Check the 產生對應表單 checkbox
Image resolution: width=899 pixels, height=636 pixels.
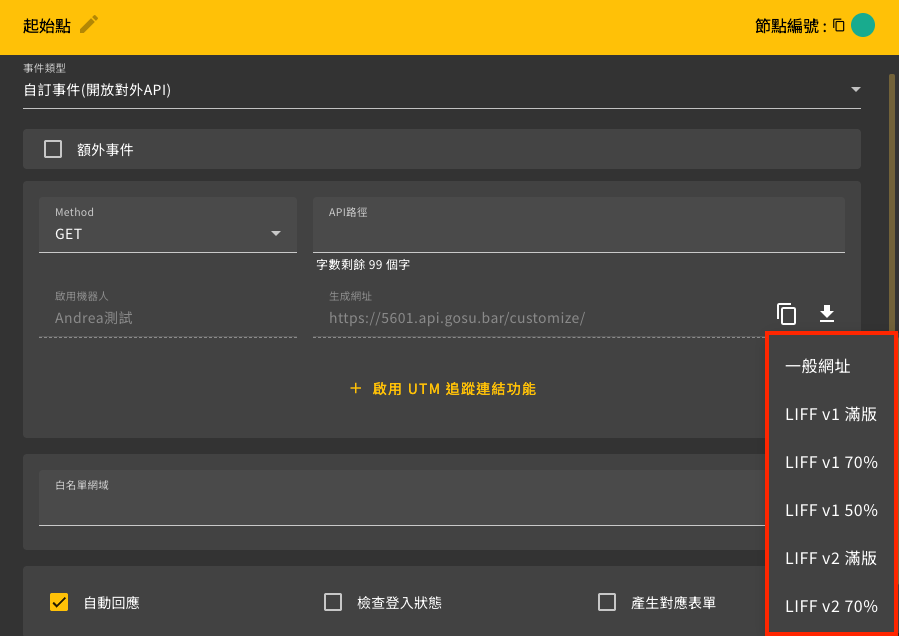tap(607, 602)
